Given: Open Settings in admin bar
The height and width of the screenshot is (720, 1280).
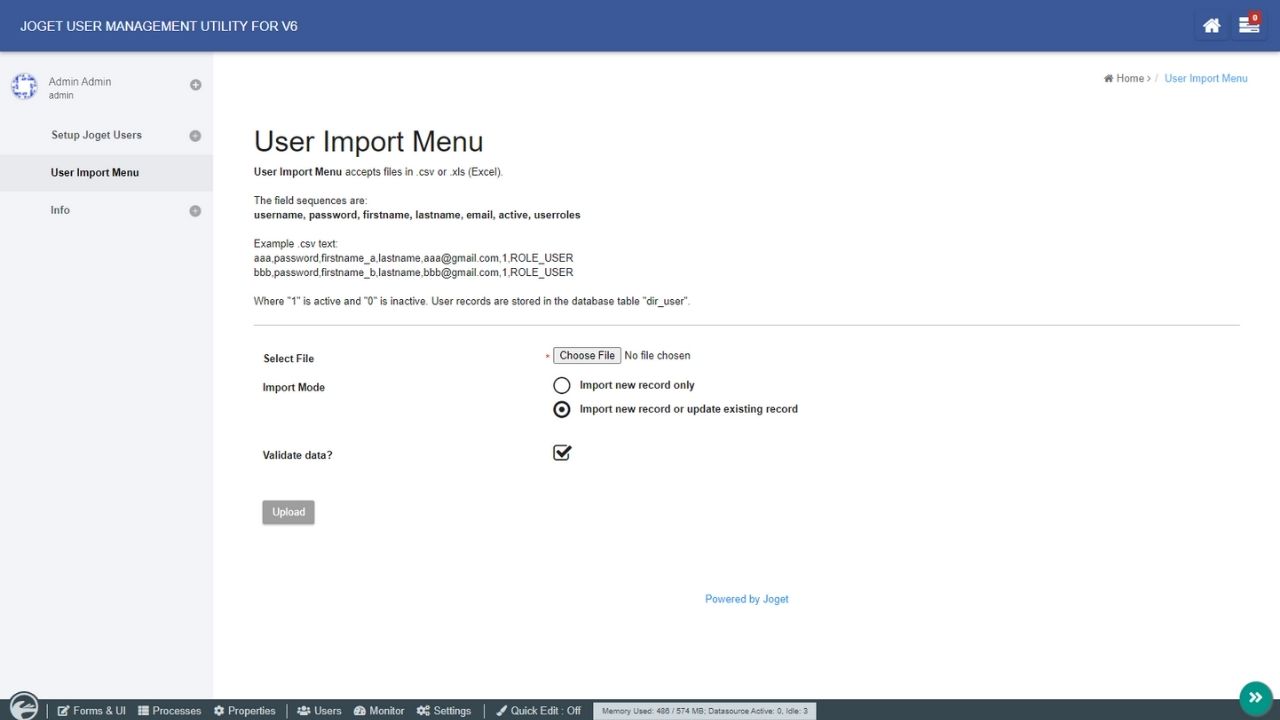Looking at the screenshot, I should click(x=444, y=711).
